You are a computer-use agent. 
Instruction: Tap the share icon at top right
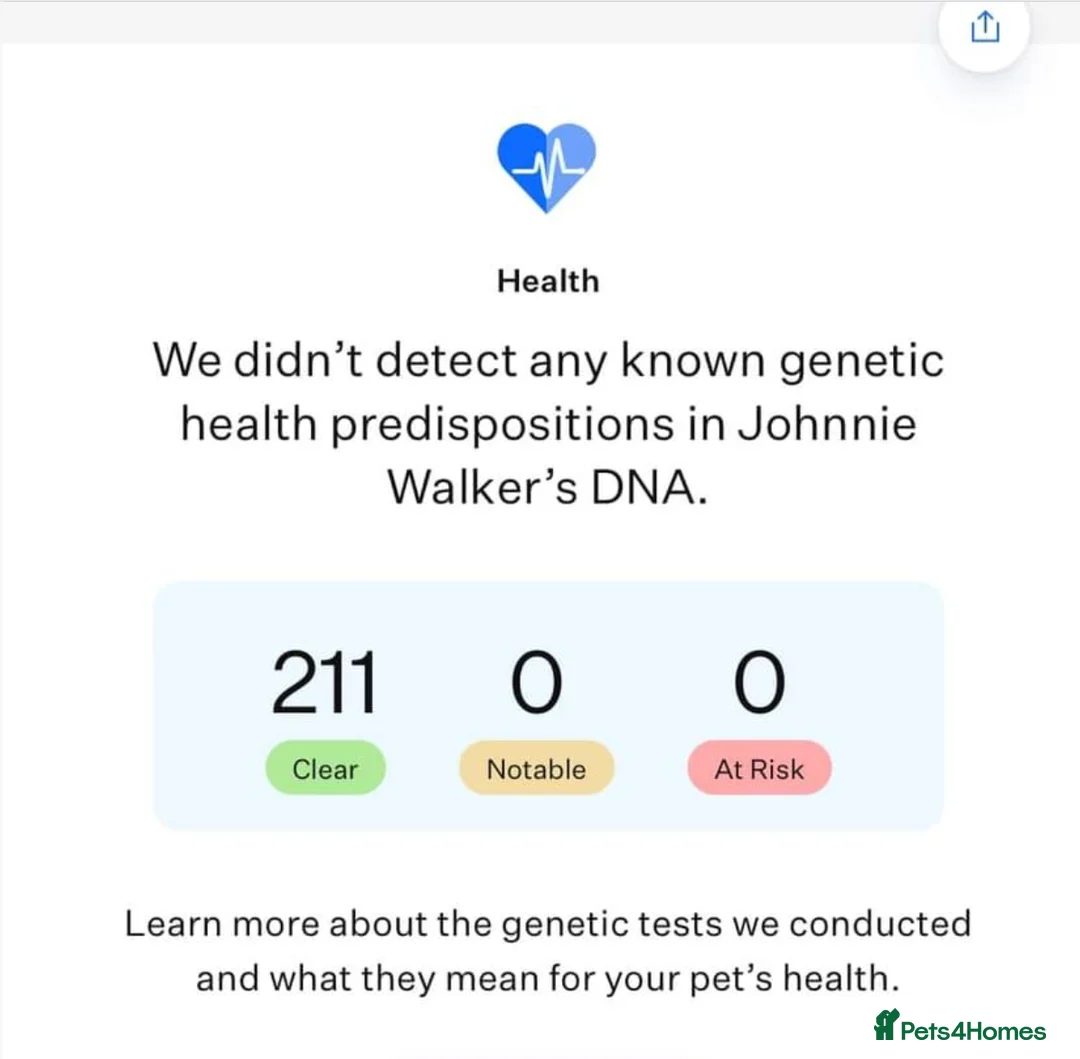[984, 27]
